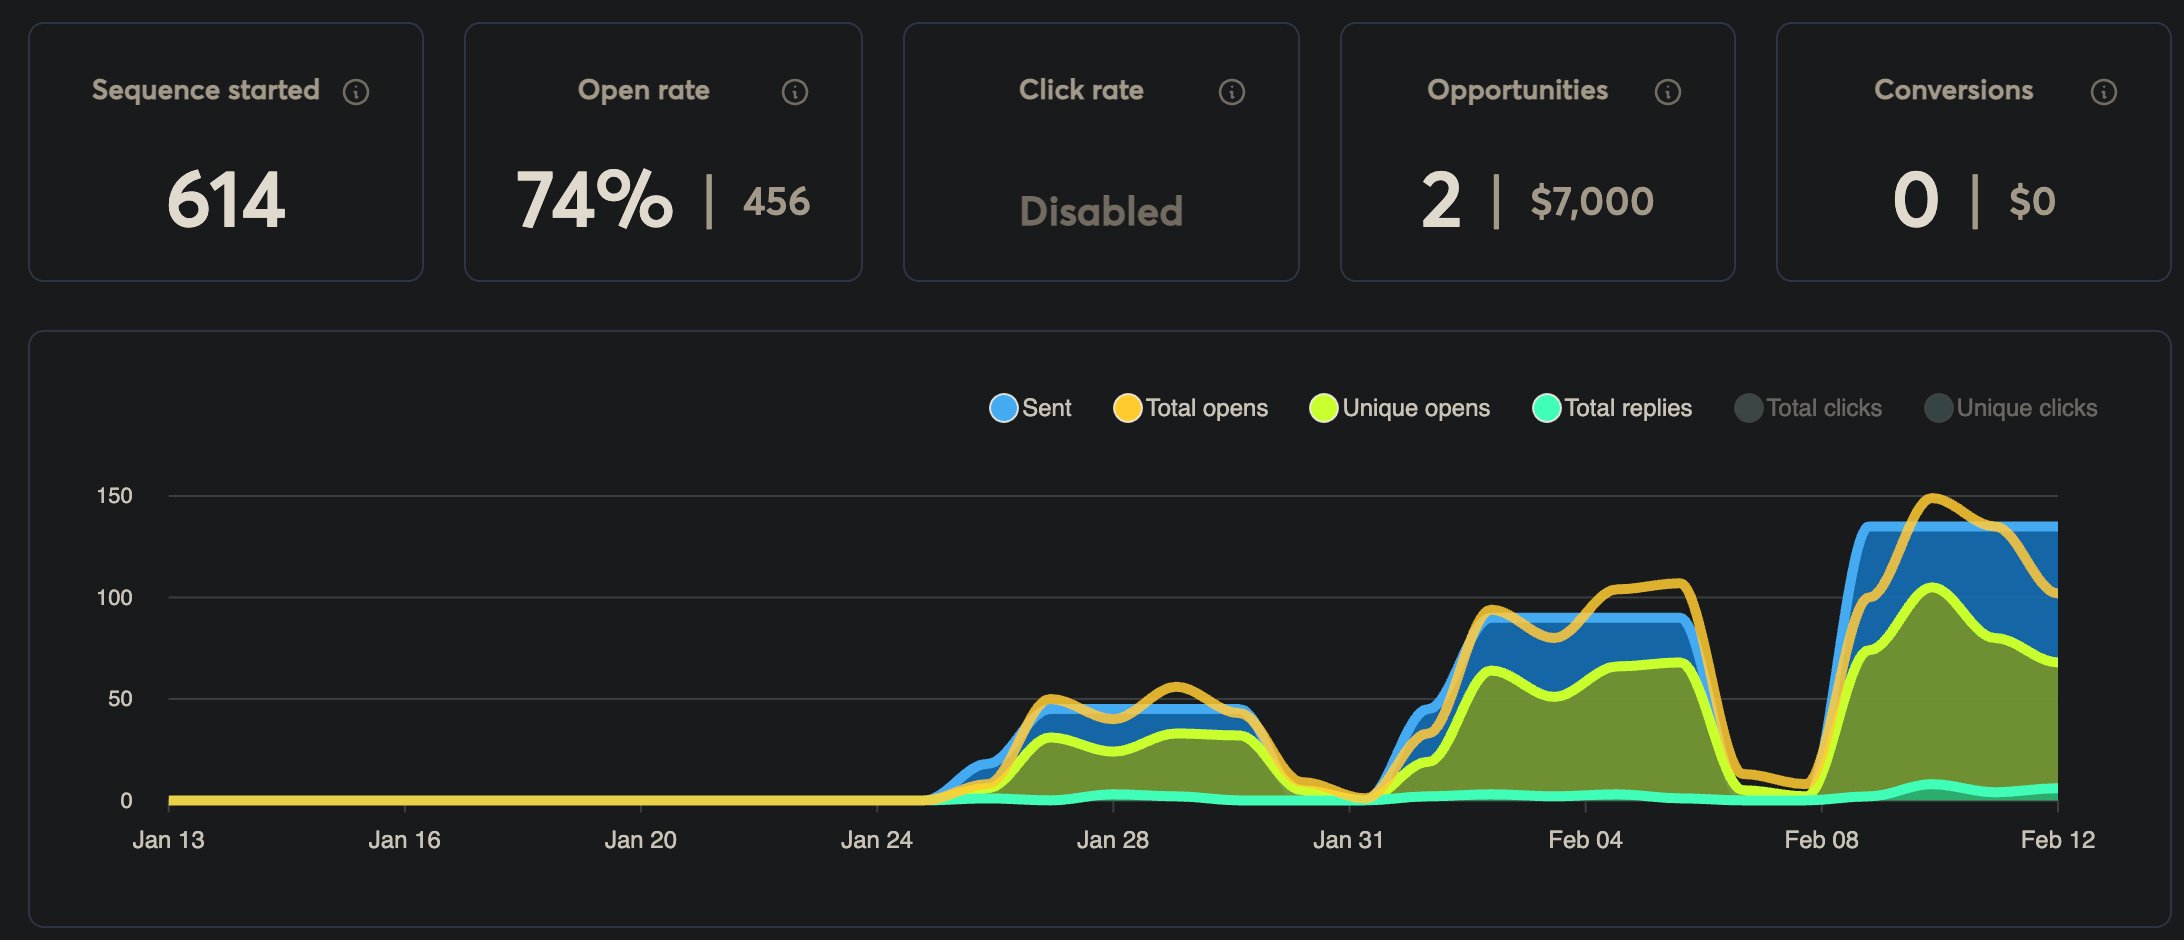Screen dimensions: 2184x940
Task: Select the Disabled click rate text
Action: pyautogui.click(x=1101, y=212)
